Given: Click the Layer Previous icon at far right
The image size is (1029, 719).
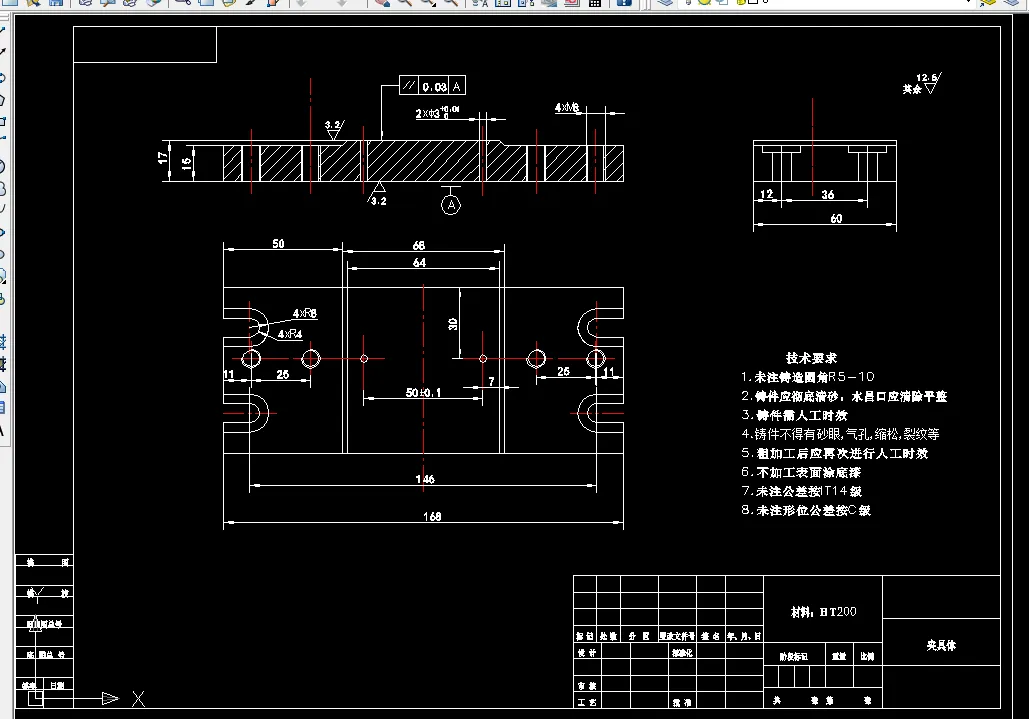Looking at the screenshot, I should pos(1009,3).
